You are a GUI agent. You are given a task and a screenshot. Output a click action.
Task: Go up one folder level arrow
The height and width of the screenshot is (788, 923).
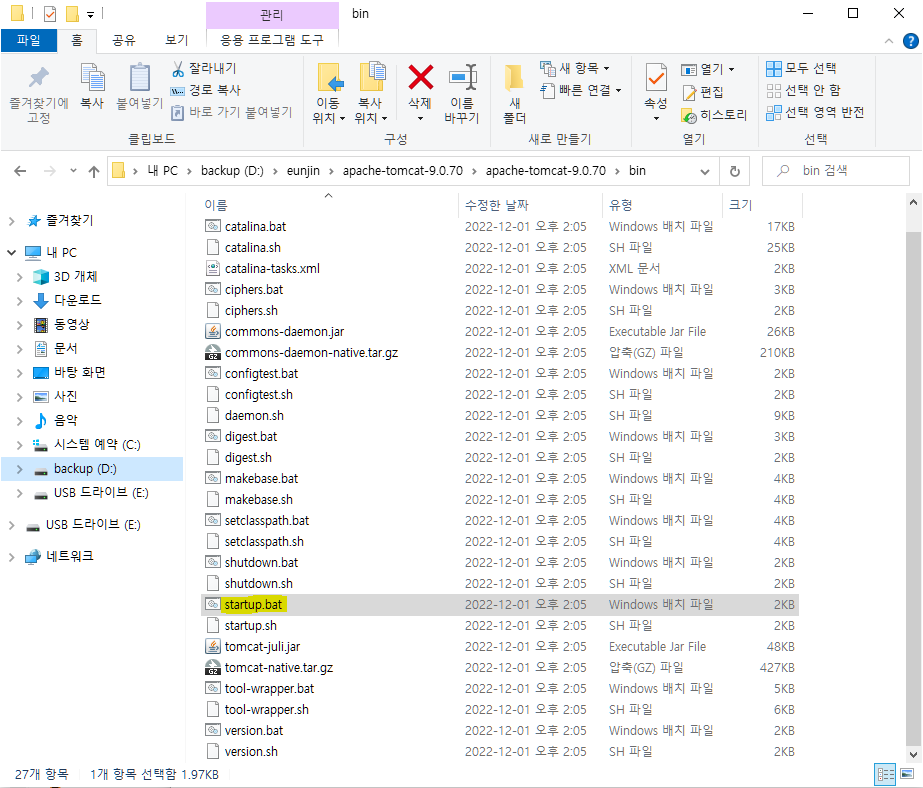tap(94, 171)
